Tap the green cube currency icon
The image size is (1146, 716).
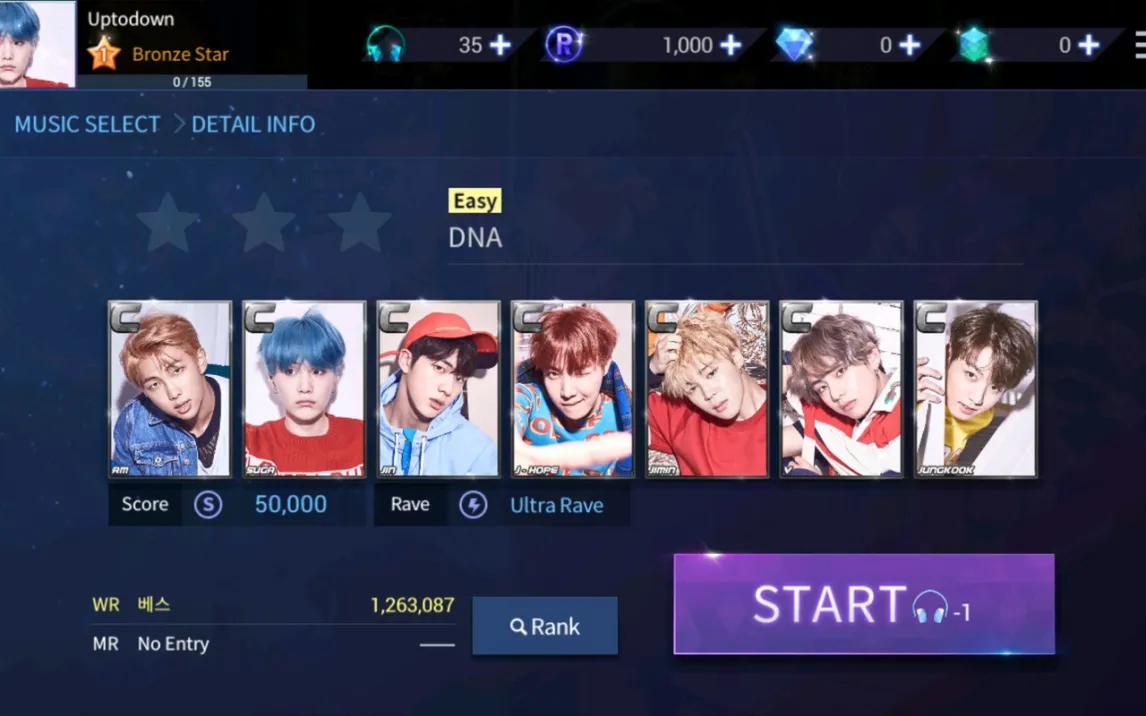[974, 45]
